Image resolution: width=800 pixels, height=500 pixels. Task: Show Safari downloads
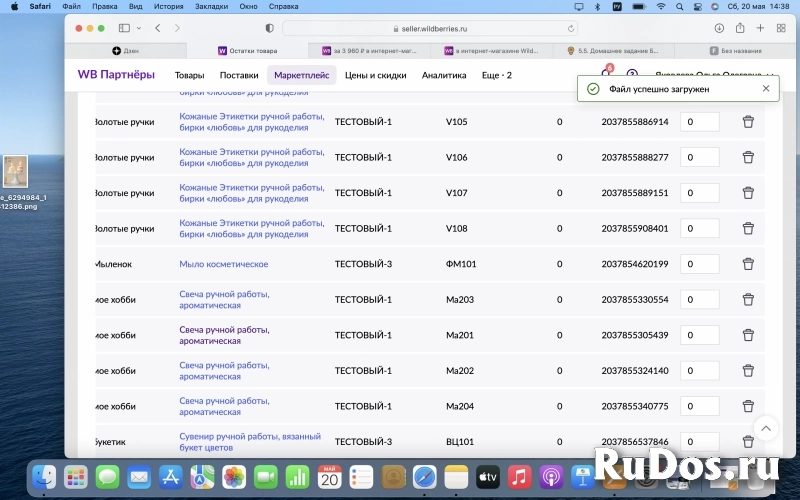point(719,28)
